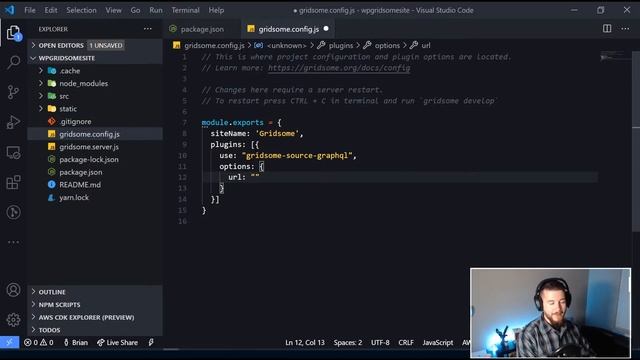Open the View menu
Screen dimensions: 640x360
(113, 10)
